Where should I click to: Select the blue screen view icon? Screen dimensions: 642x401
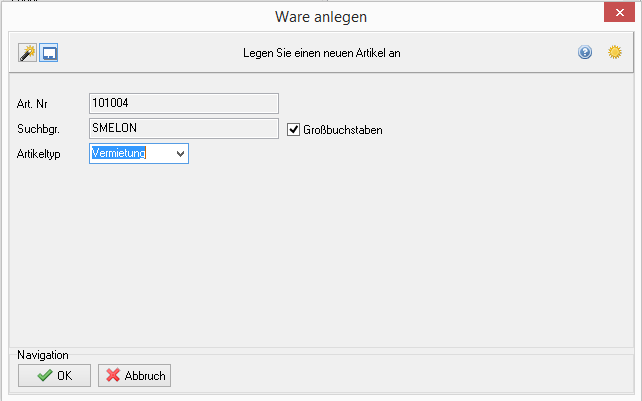pos(49,53)
